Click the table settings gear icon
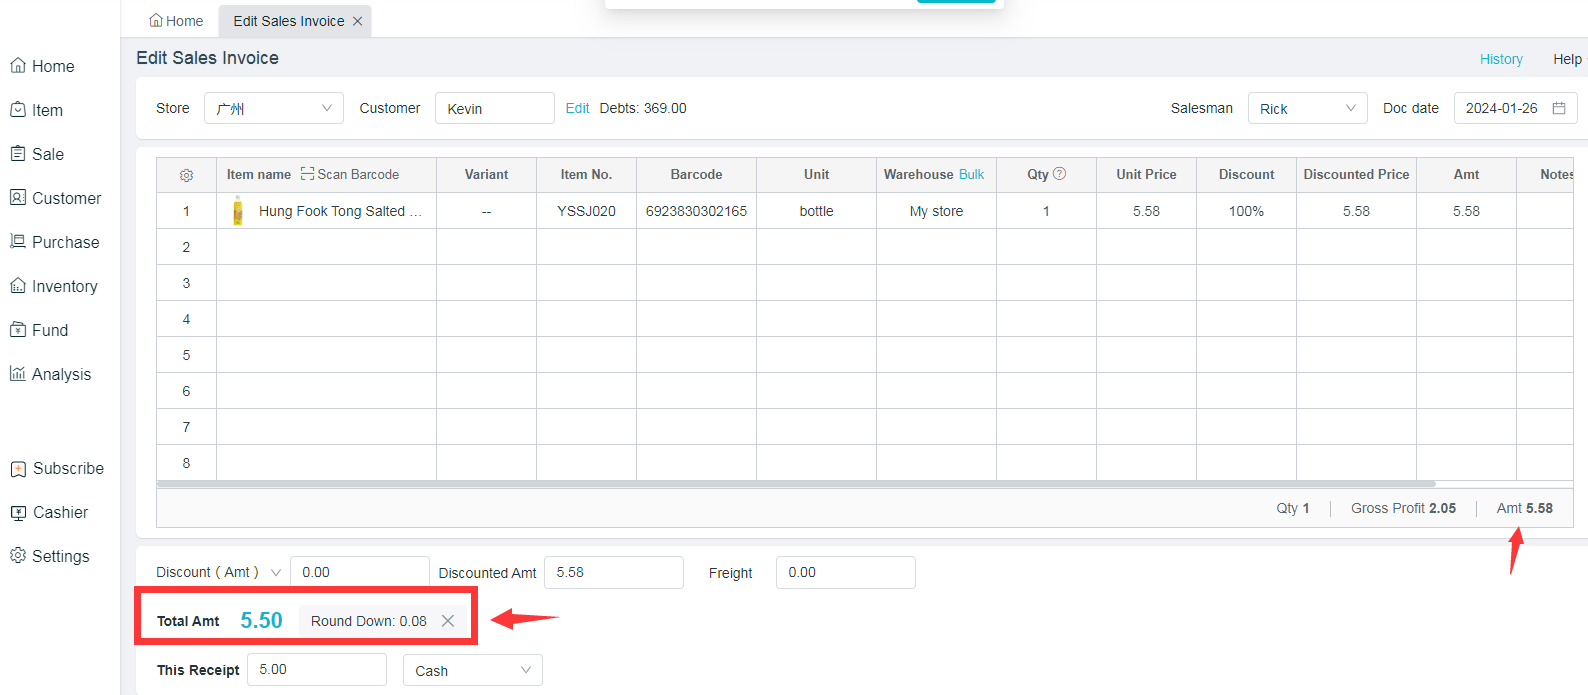 [x=186, y=175]
